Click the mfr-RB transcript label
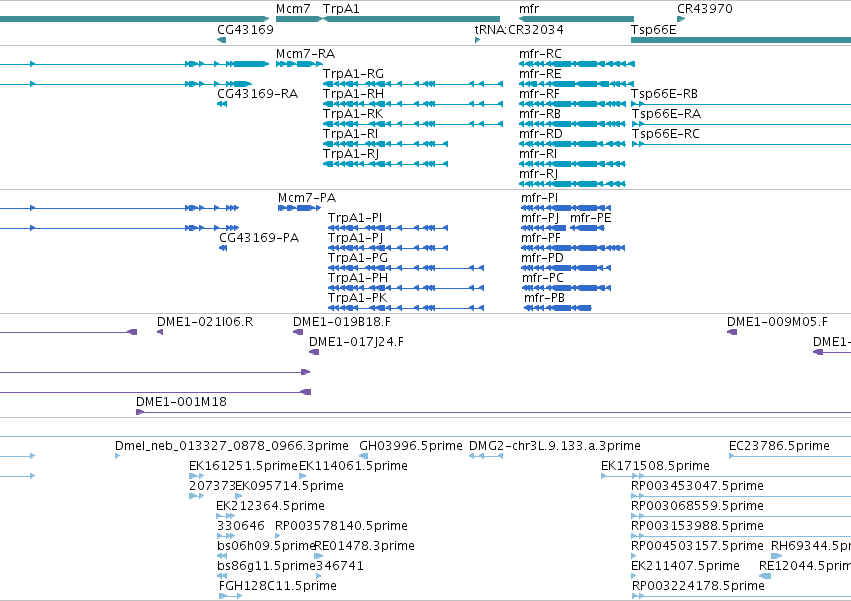This screenshot has width=851, height=601. pos(539,114)
